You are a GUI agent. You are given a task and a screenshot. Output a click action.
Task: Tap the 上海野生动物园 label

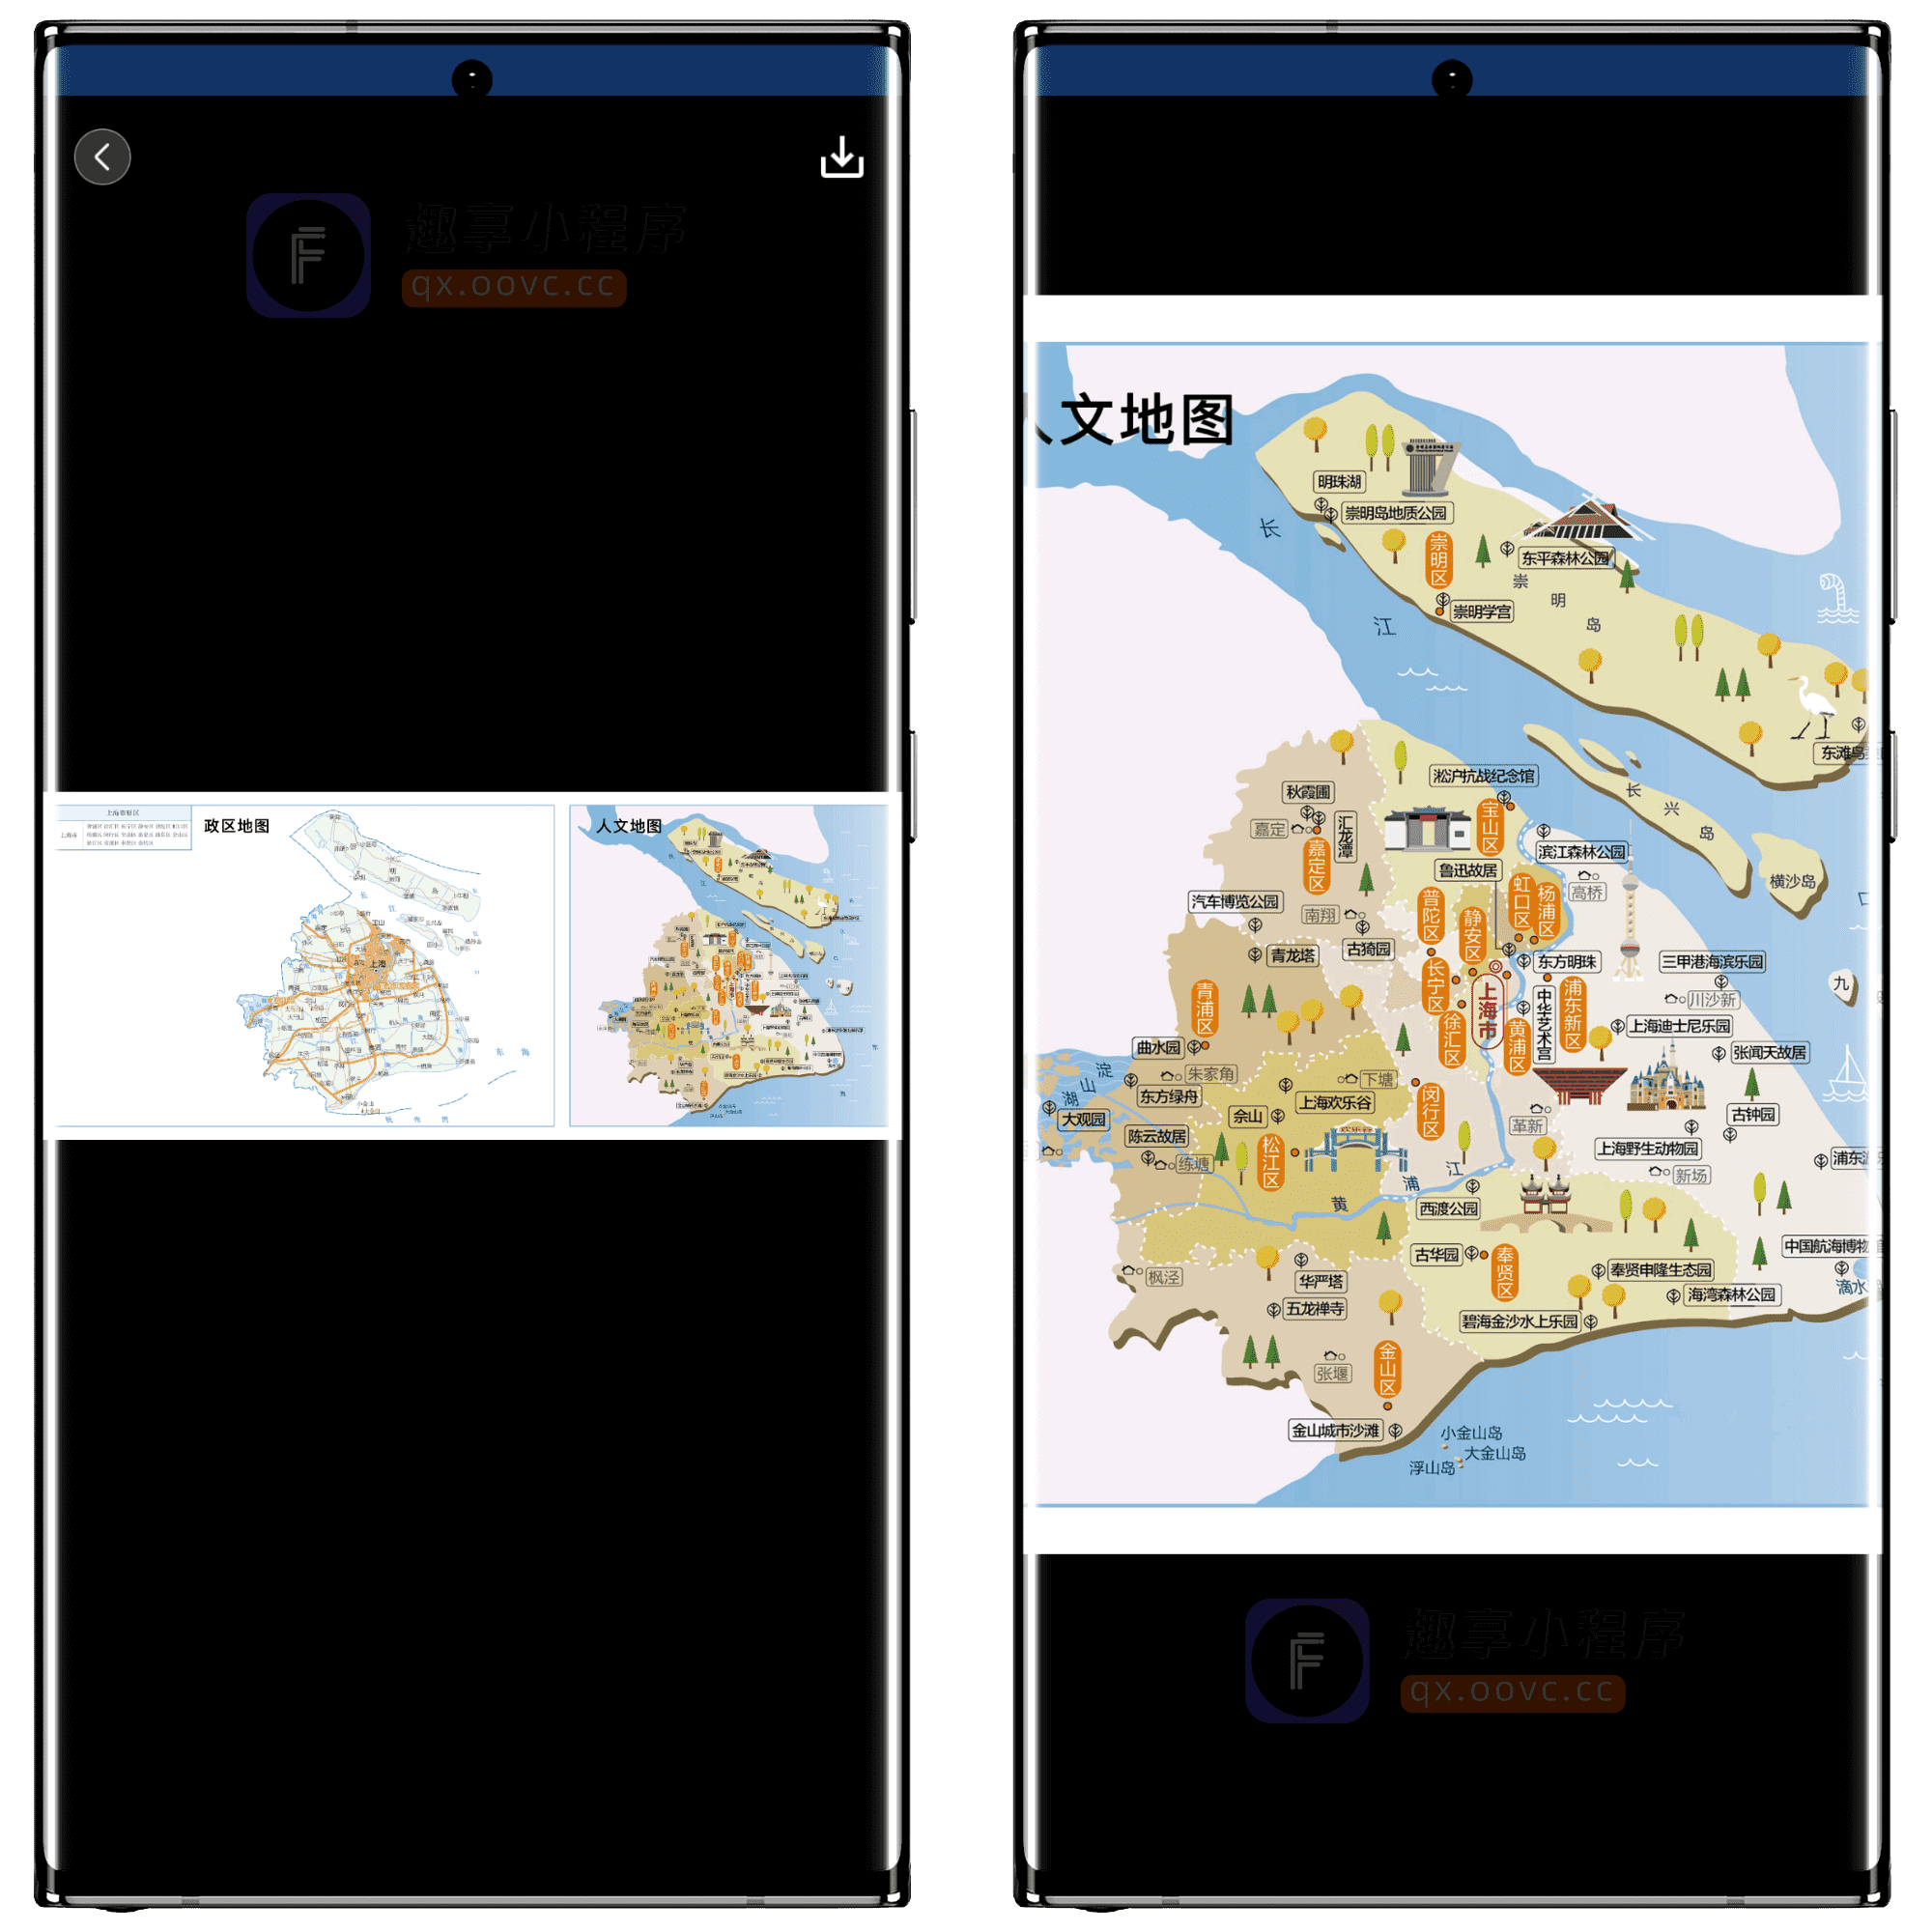click(1648, 1149)
